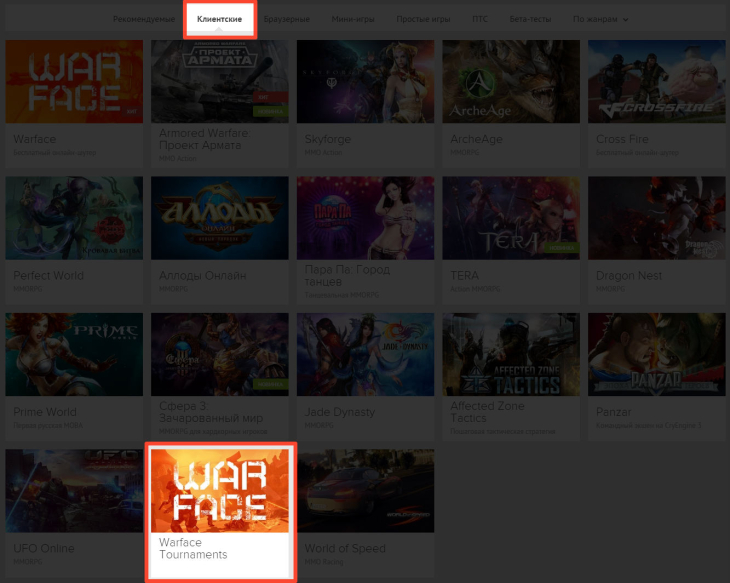The height and width of the screenshot is (583, 730).
Task: Switch to the ПТС tab
Action: tap(480, 19)
